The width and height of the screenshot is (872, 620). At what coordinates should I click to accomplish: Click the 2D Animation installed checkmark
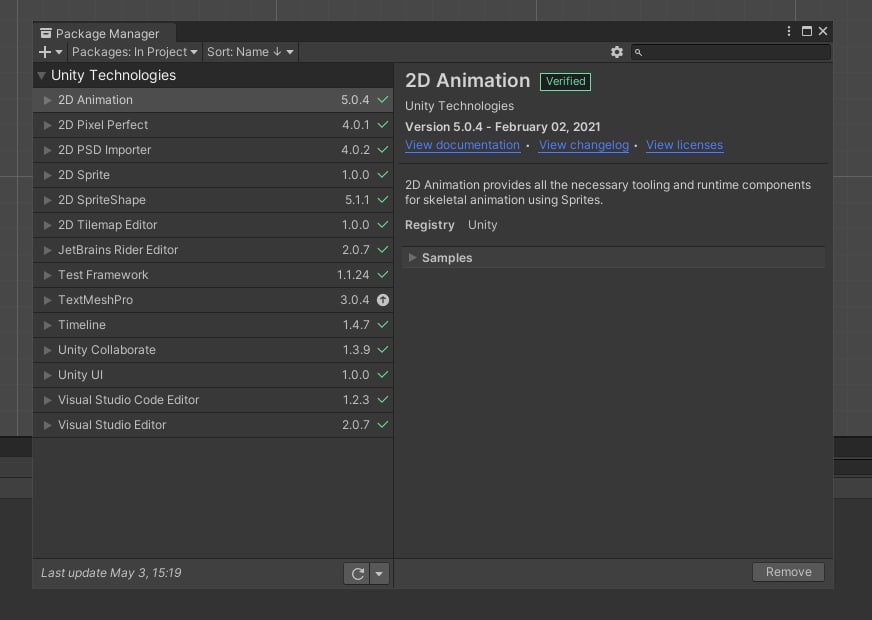click(x=383, y=100)
